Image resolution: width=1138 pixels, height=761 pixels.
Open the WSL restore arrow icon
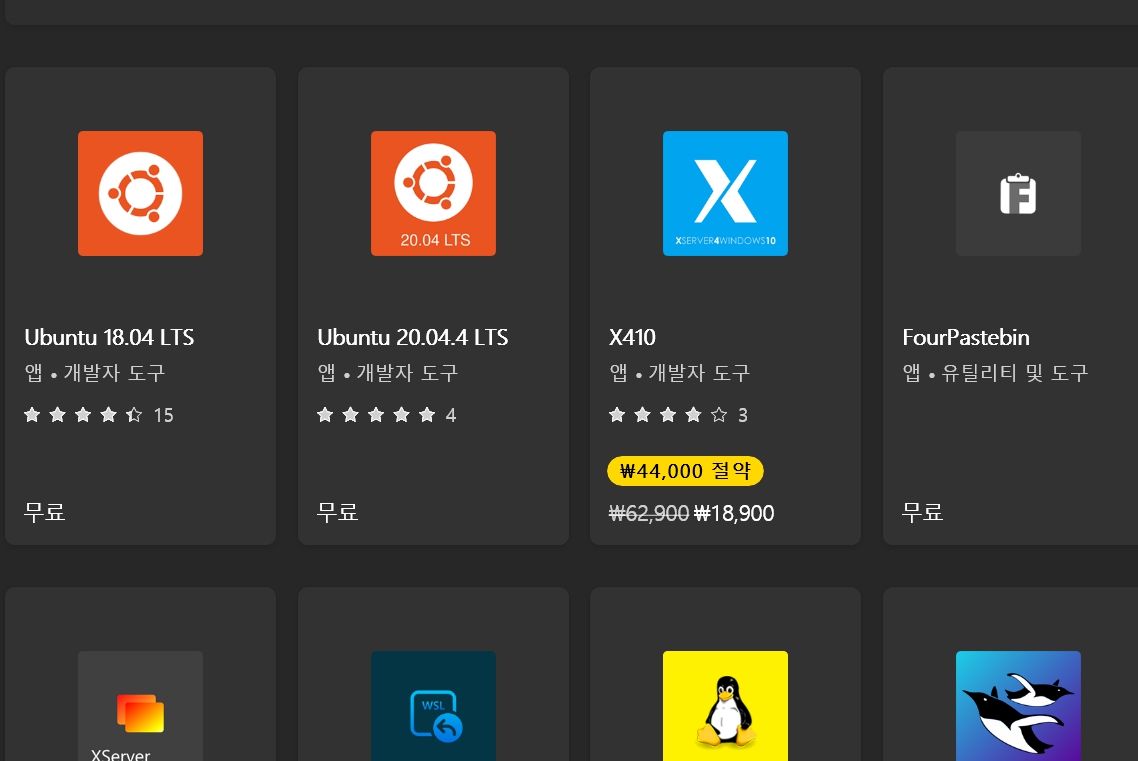point(433,706)
